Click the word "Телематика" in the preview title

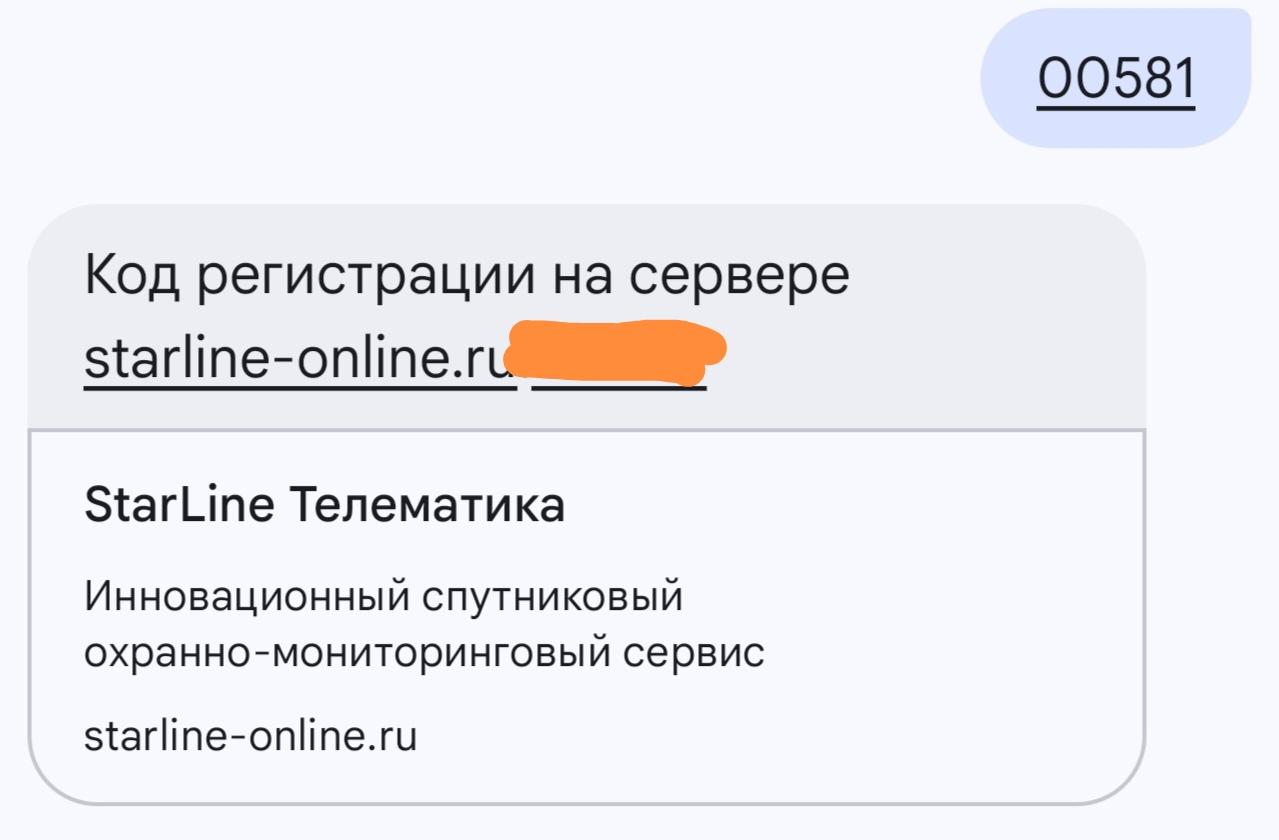(427, 505)
